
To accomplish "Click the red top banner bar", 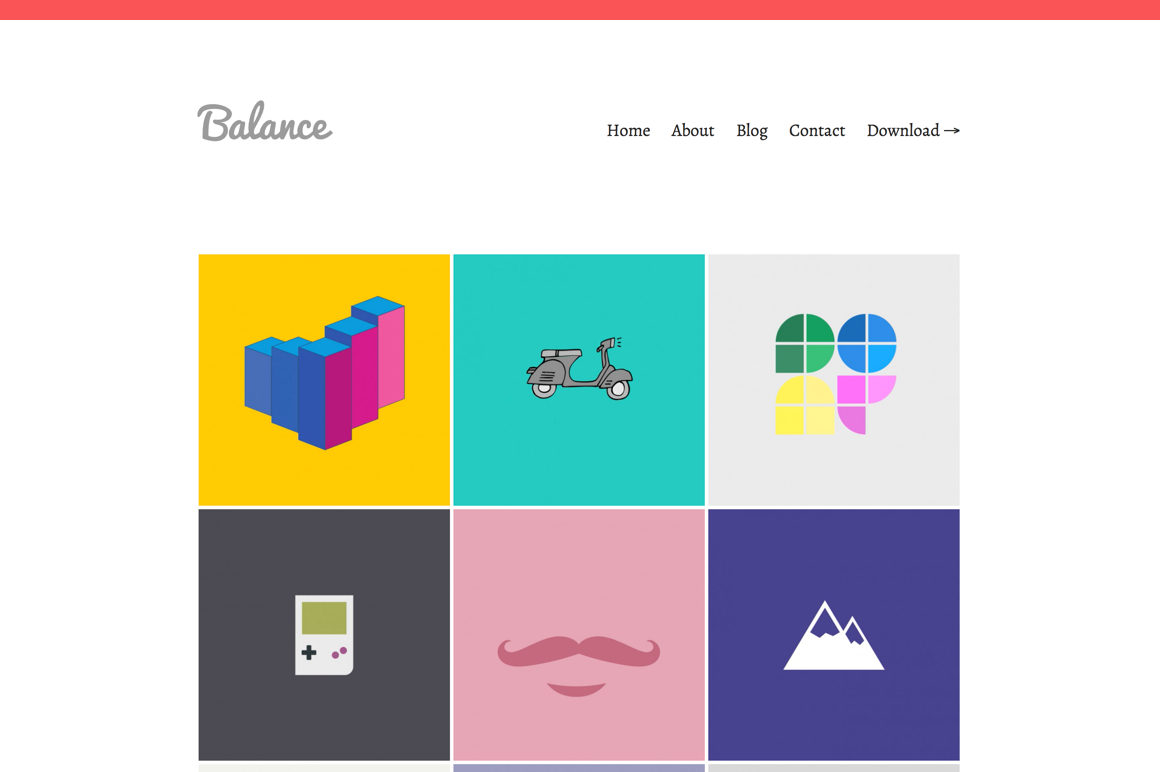I will [x=580, y=10].
